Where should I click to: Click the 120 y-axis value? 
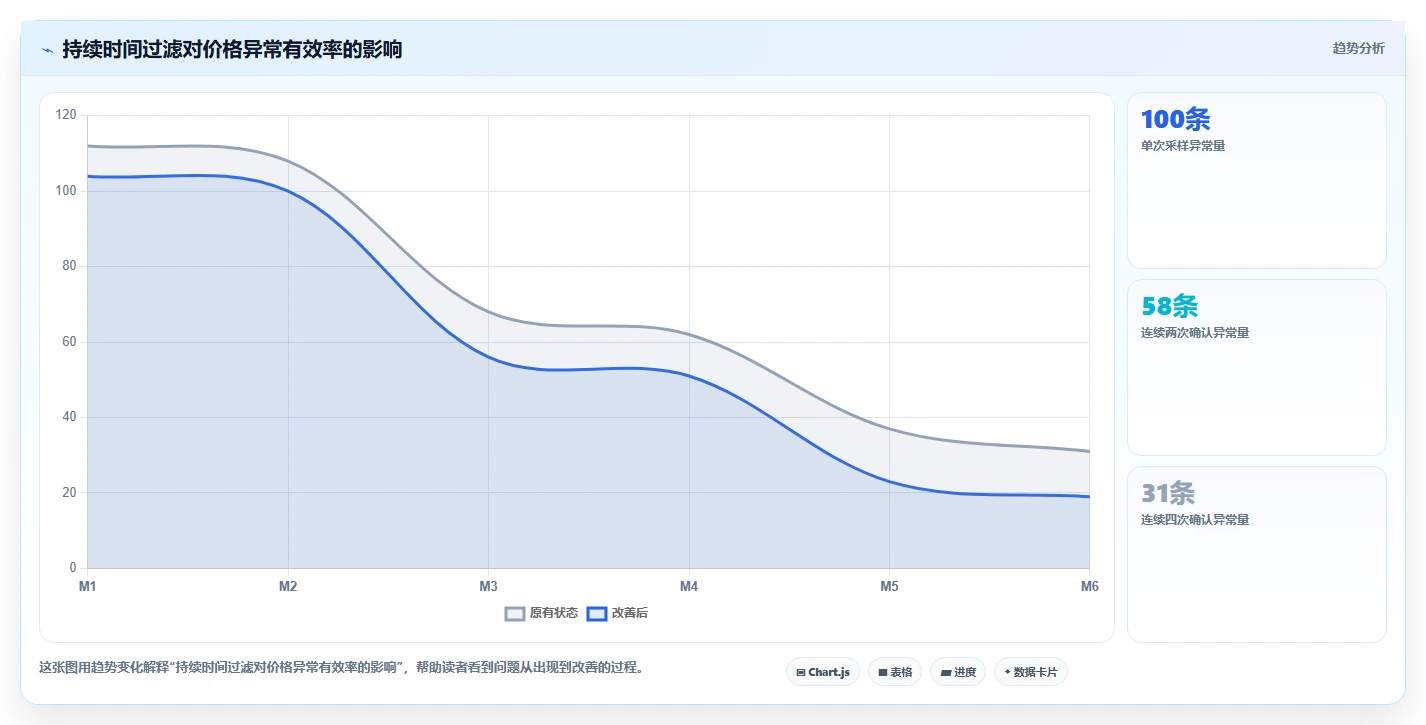tap(66, 115)
